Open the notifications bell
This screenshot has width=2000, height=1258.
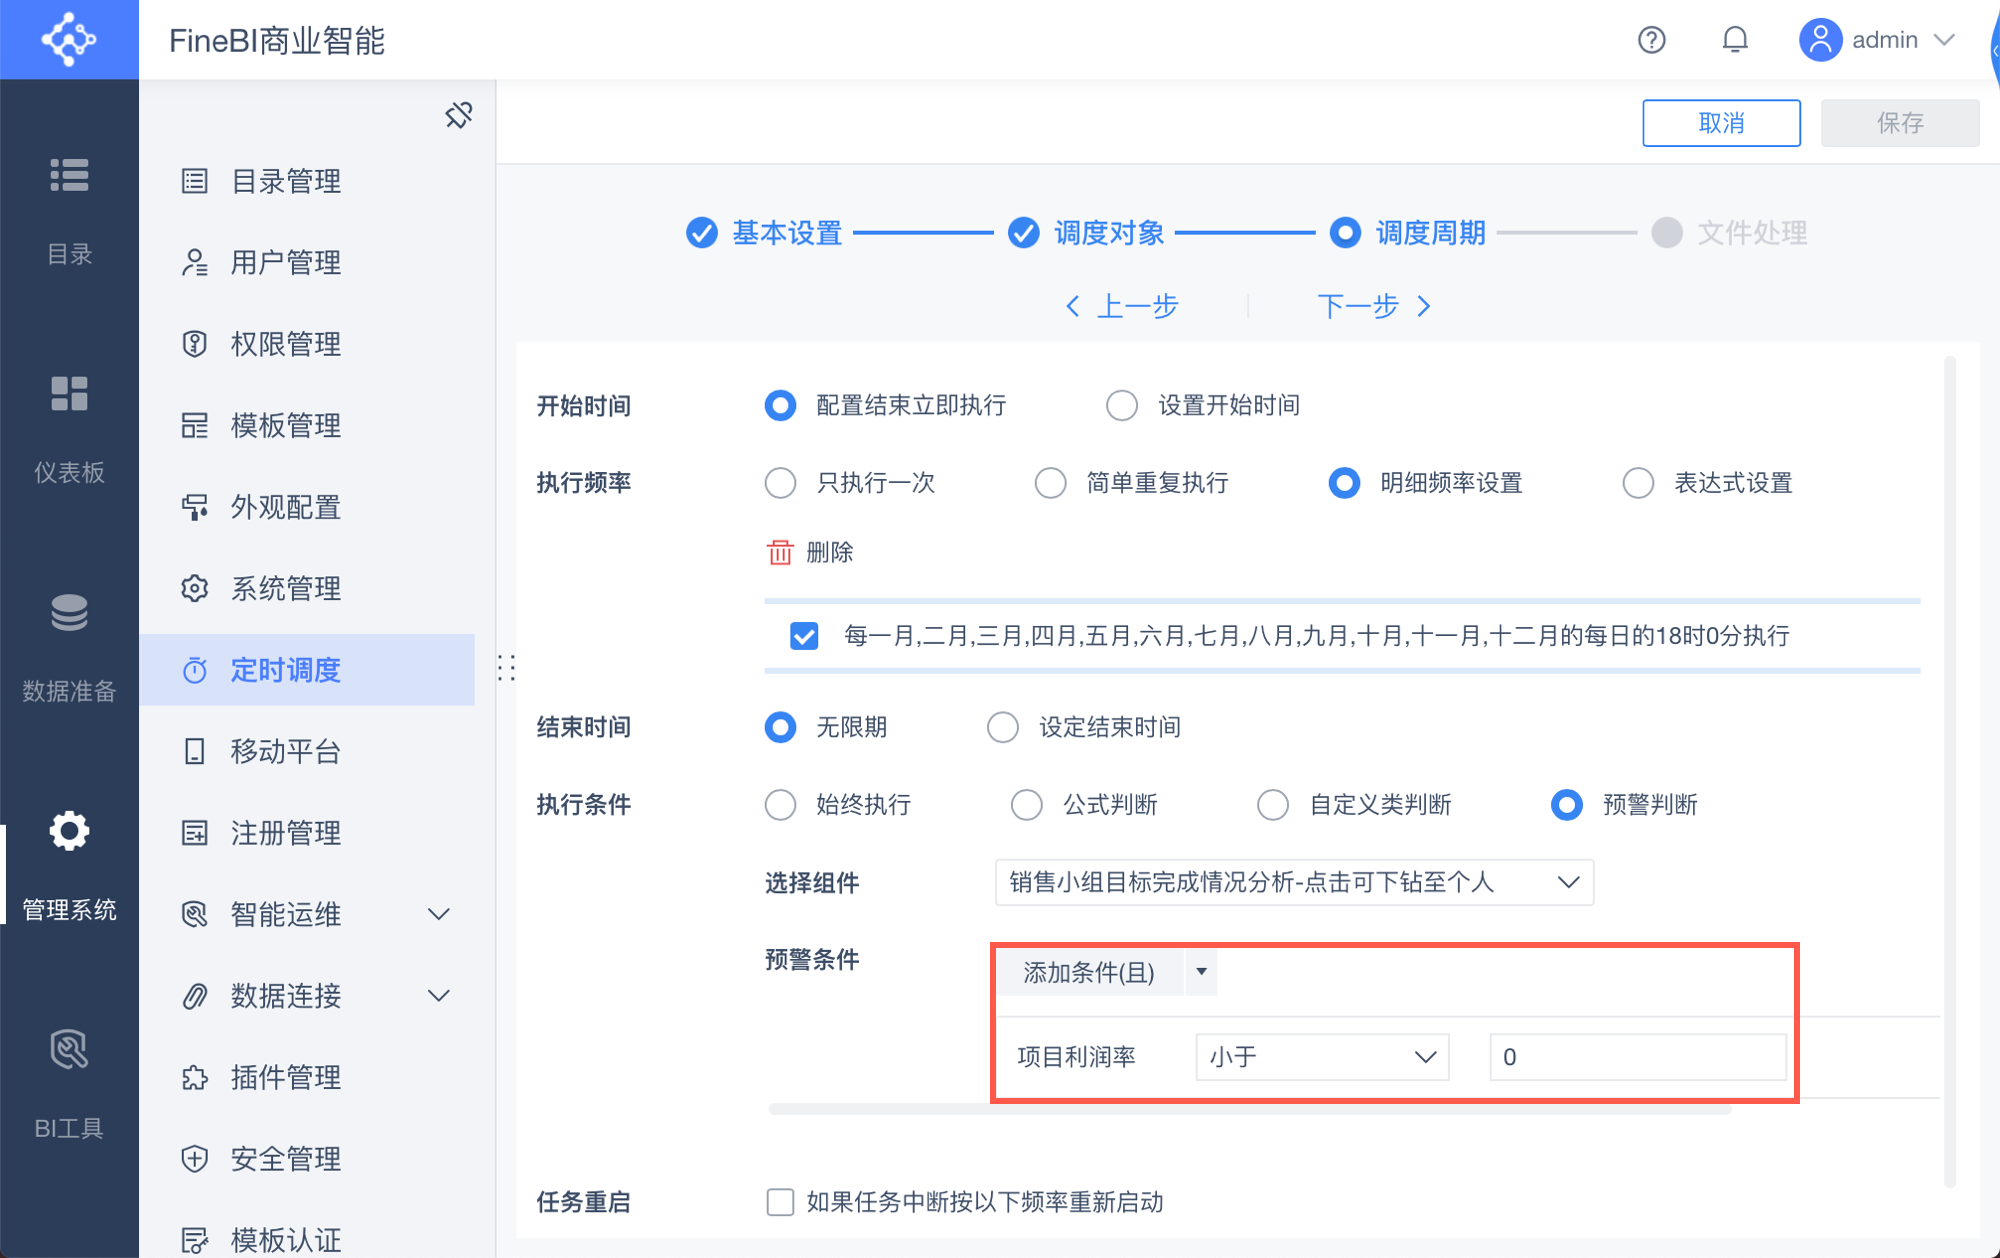[x=1735, y=40]
